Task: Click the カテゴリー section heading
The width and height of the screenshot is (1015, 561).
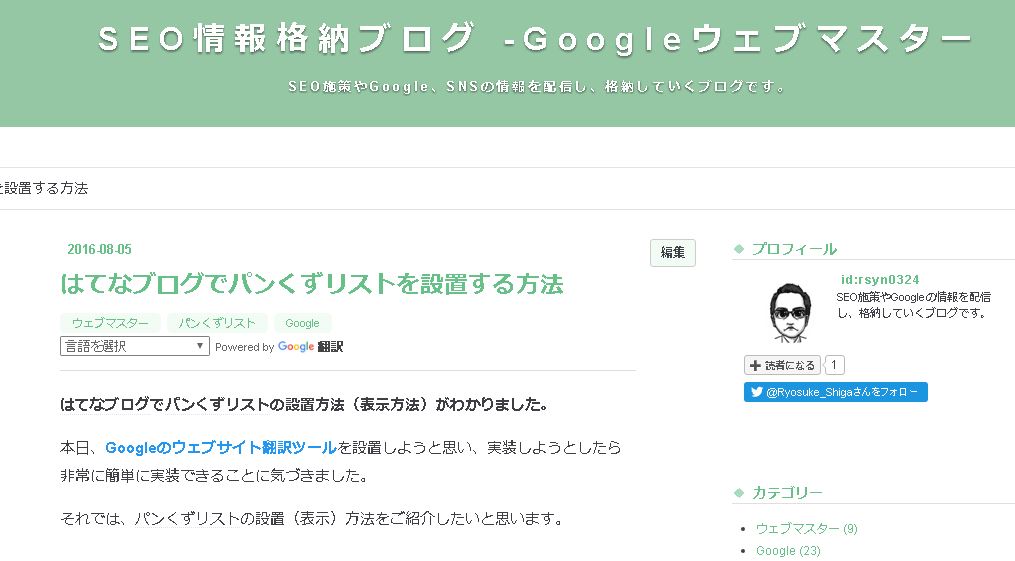Action: click(787, 493)
